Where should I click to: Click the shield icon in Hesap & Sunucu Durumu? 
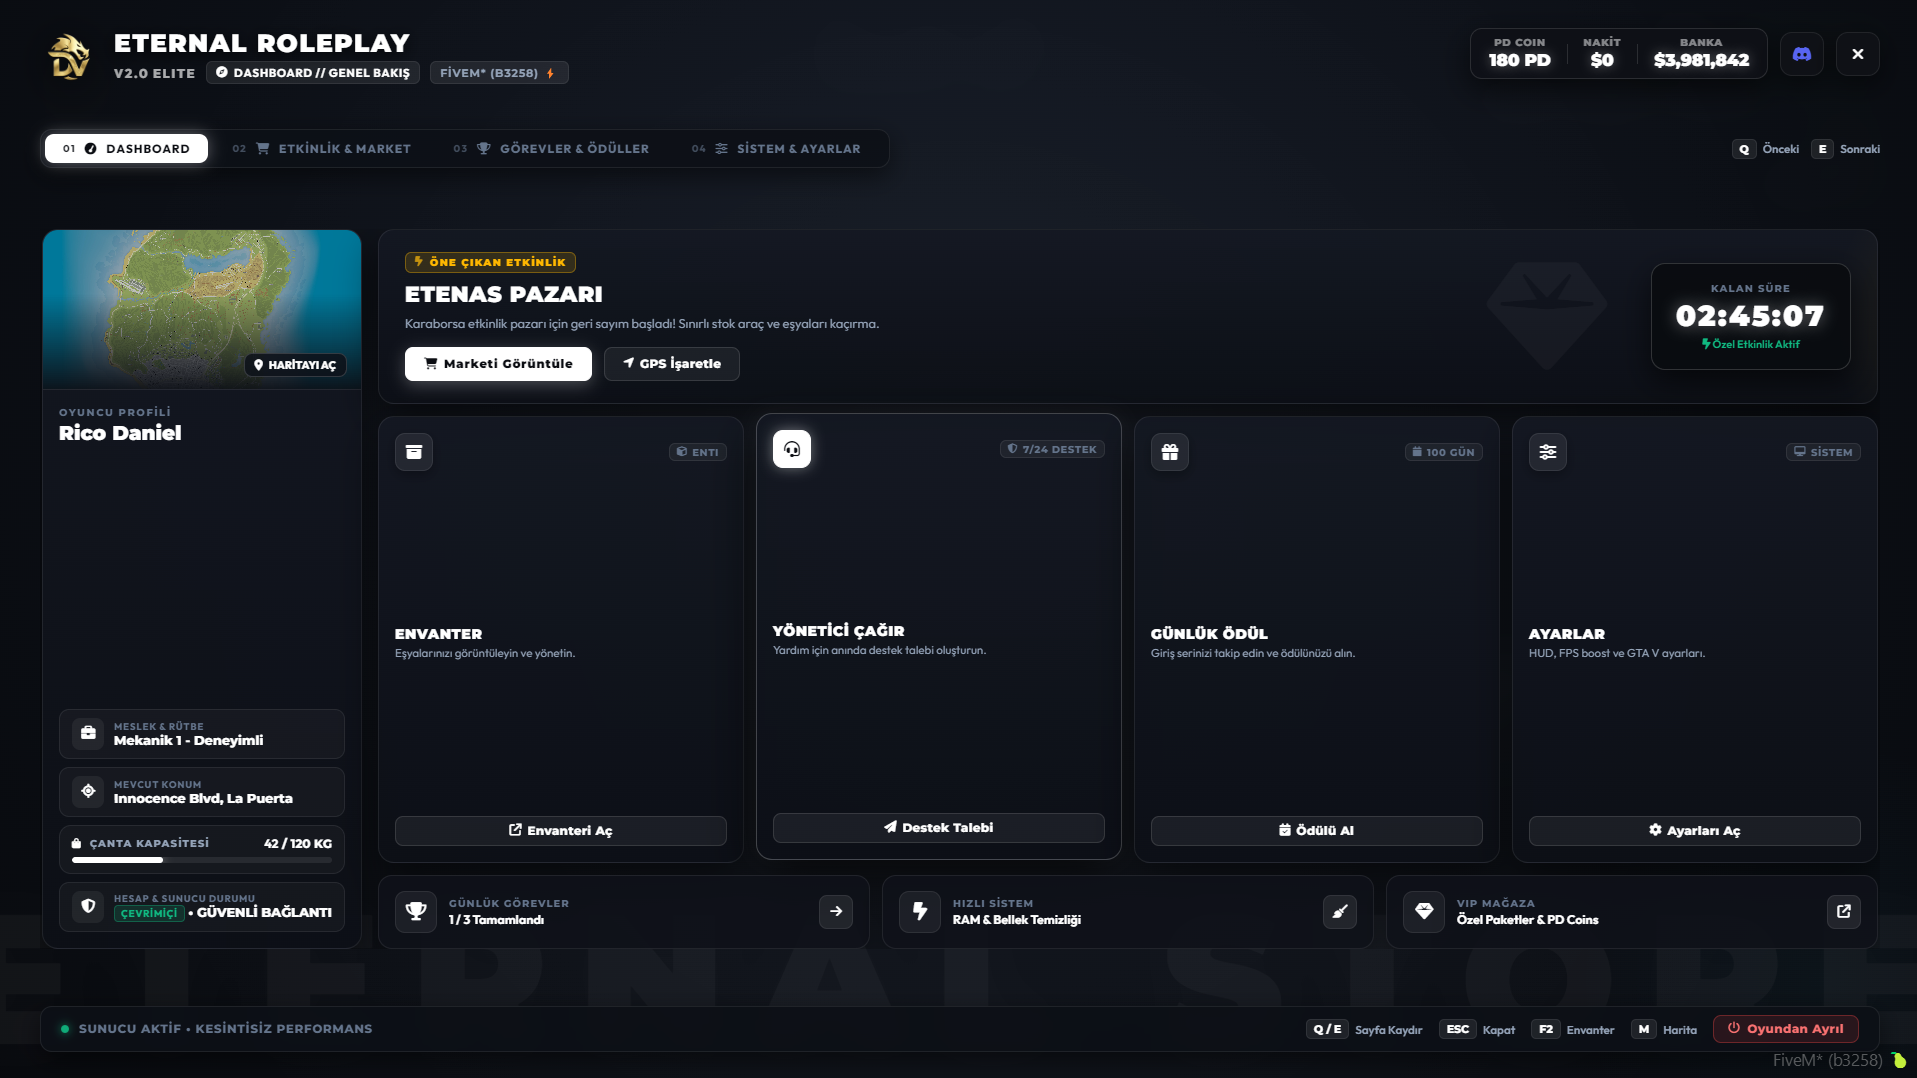point(88,906)
